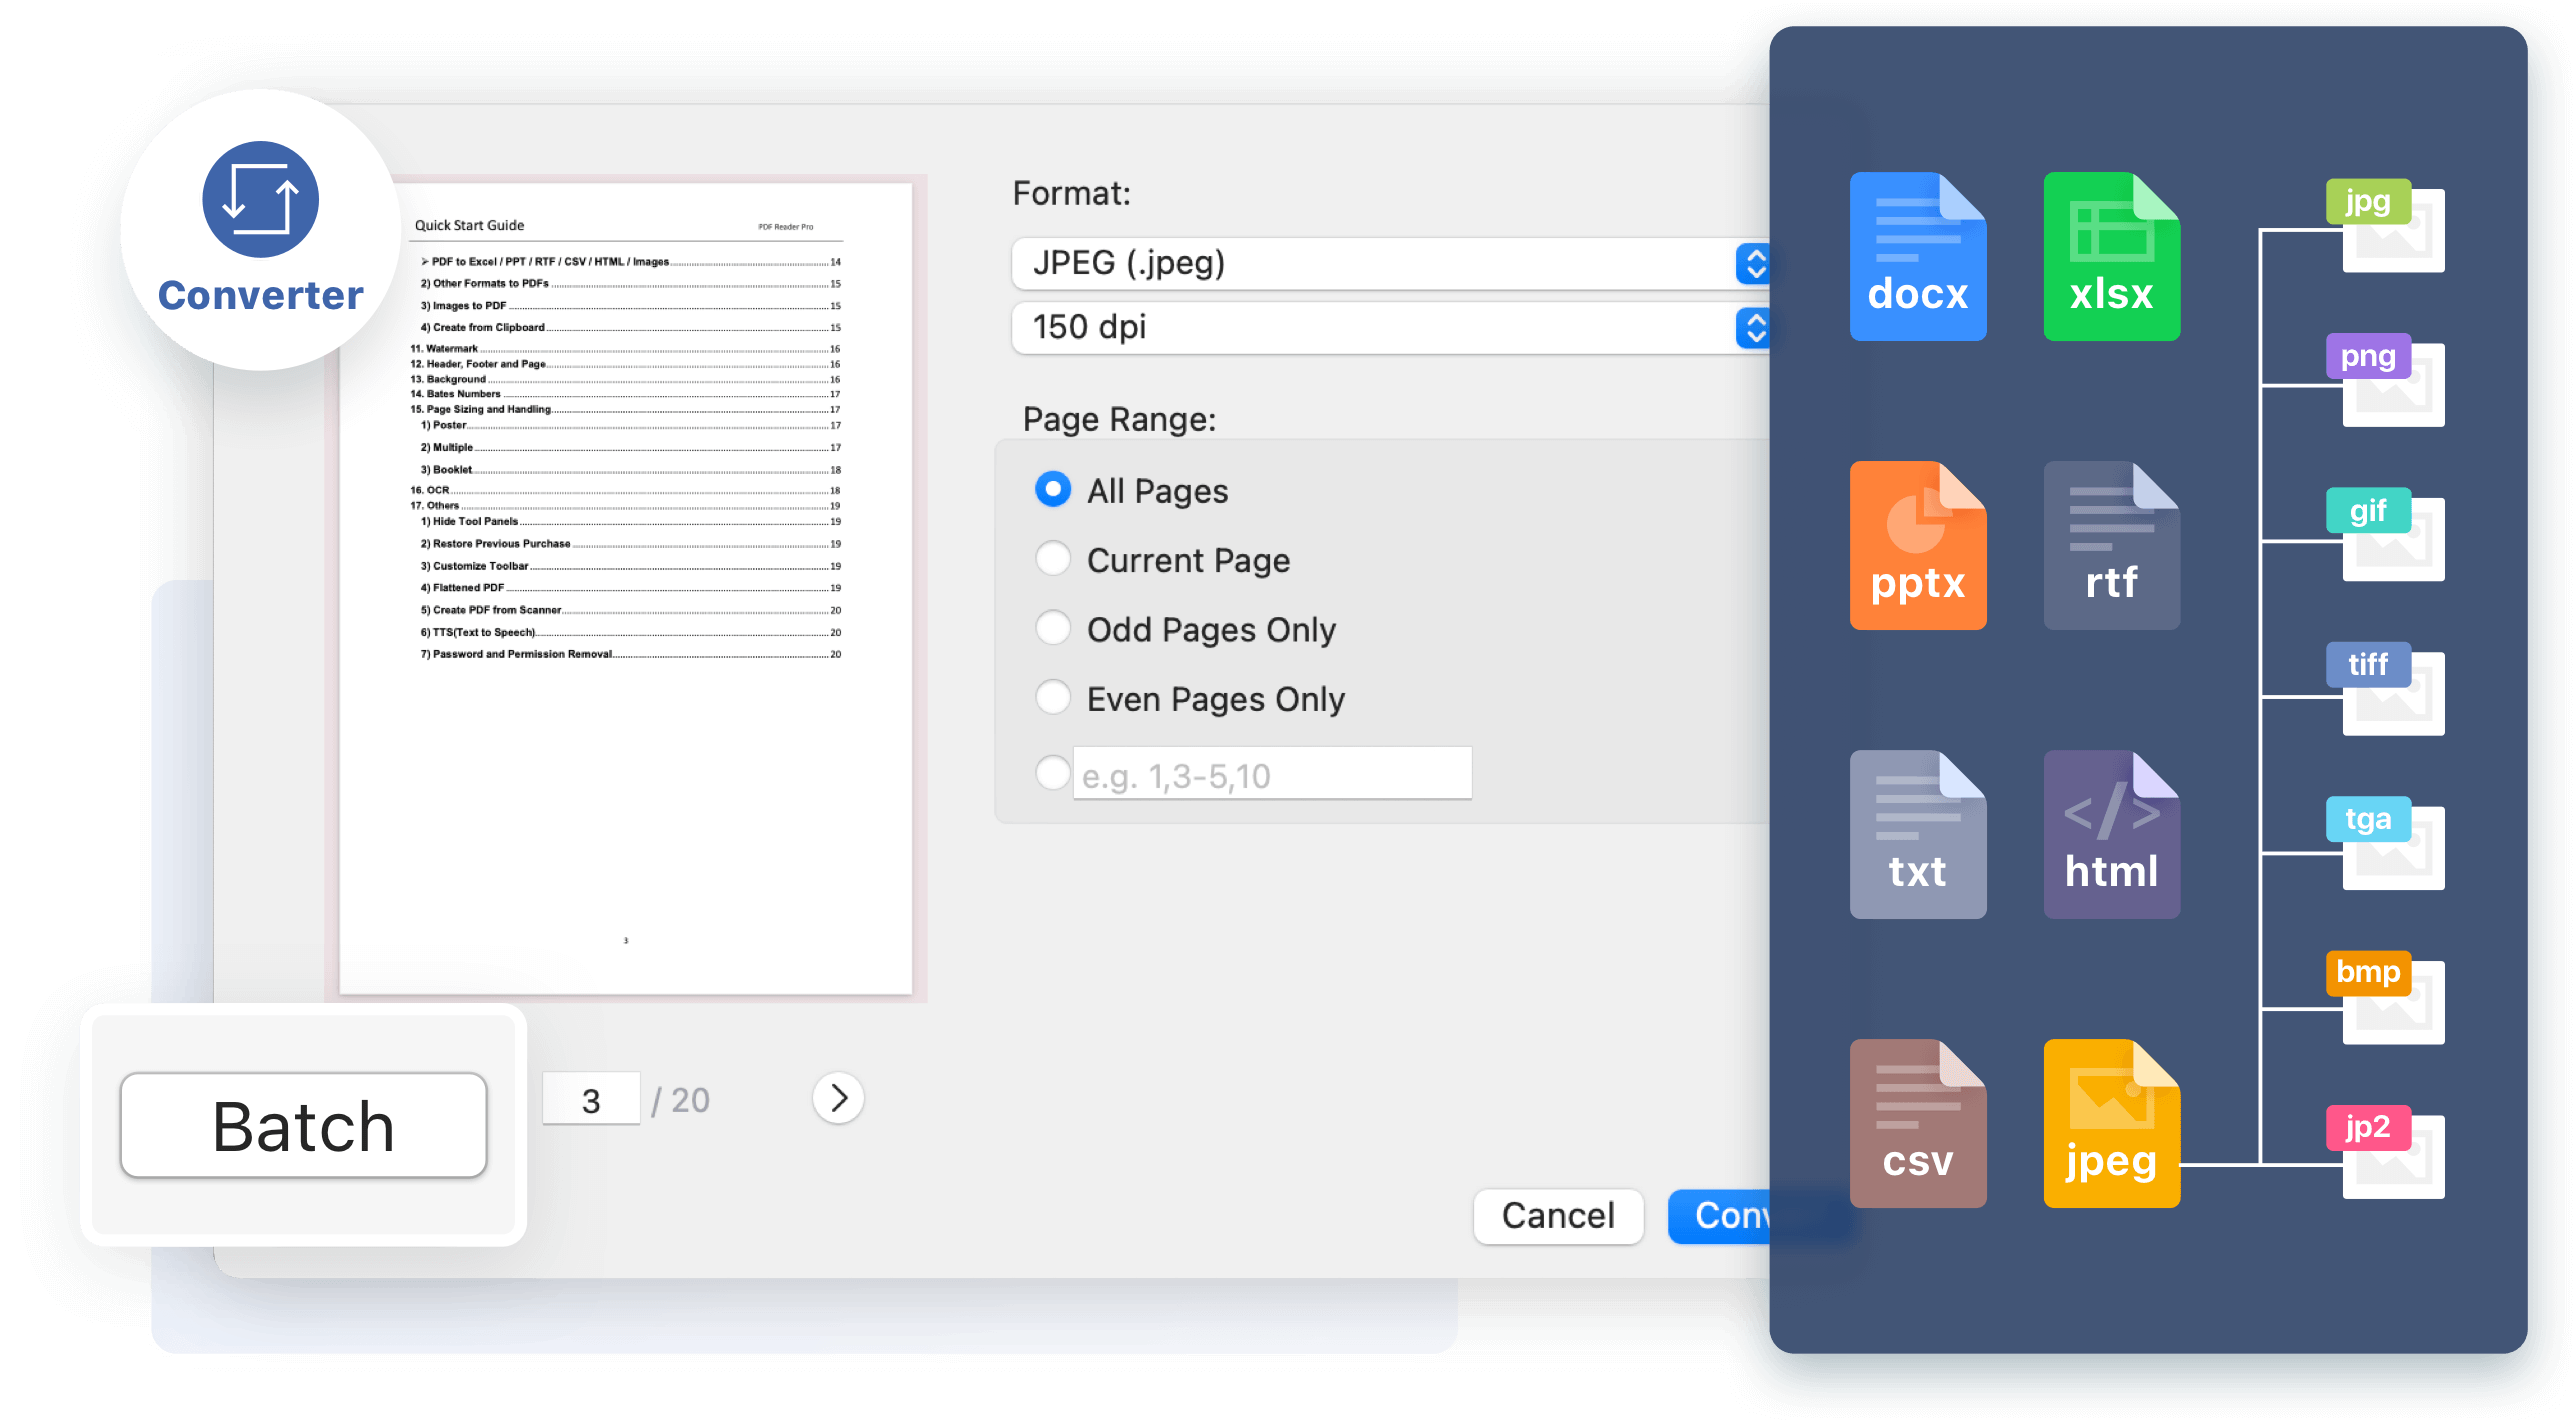2575x1420 pixels.
Task: Click the rtf format icon
Action: (2111, 546)
